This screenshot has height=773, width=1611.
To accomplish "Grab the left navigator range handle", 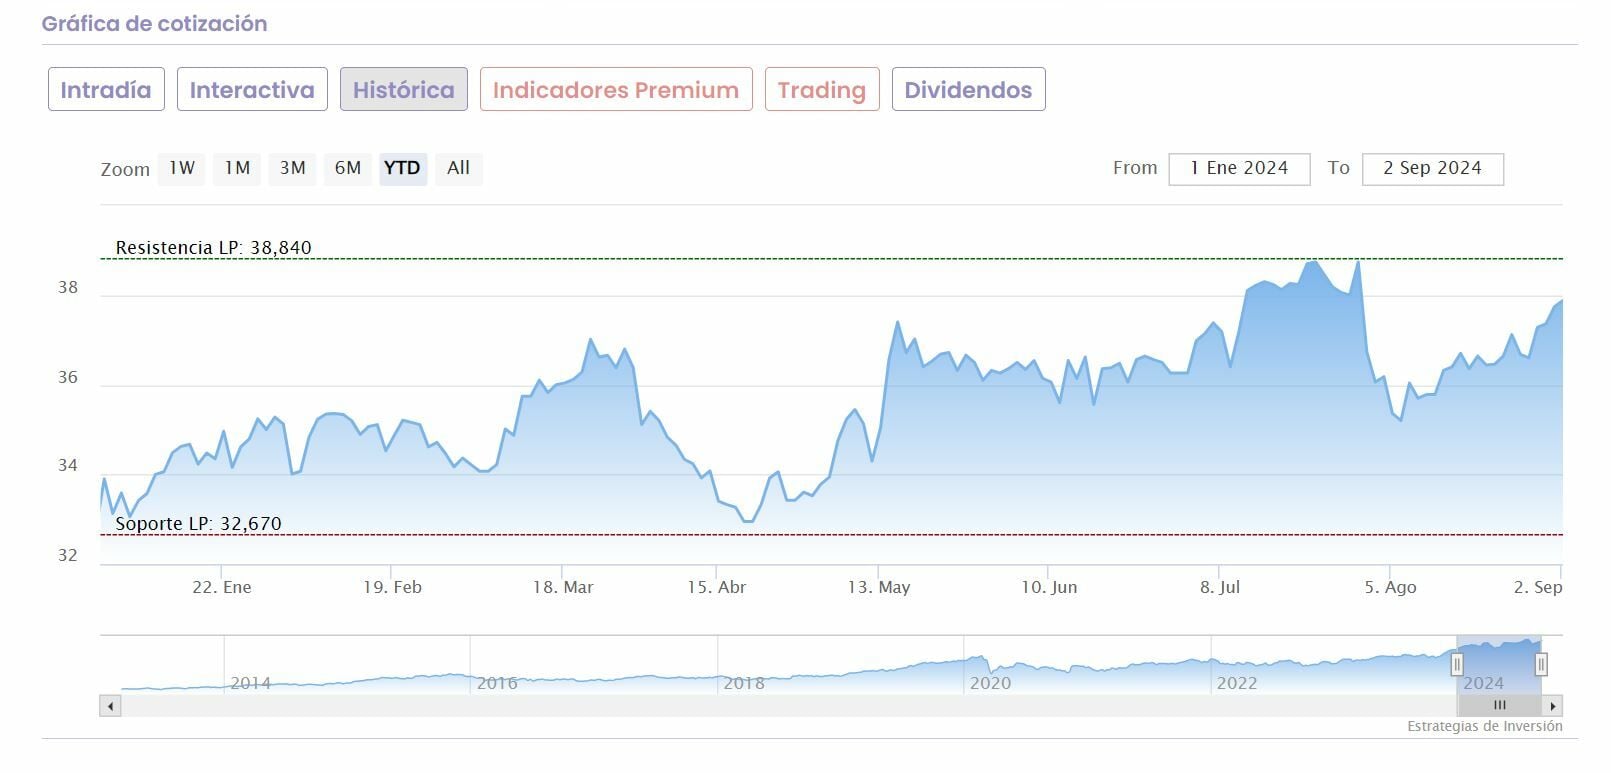I will (1457, 664).
